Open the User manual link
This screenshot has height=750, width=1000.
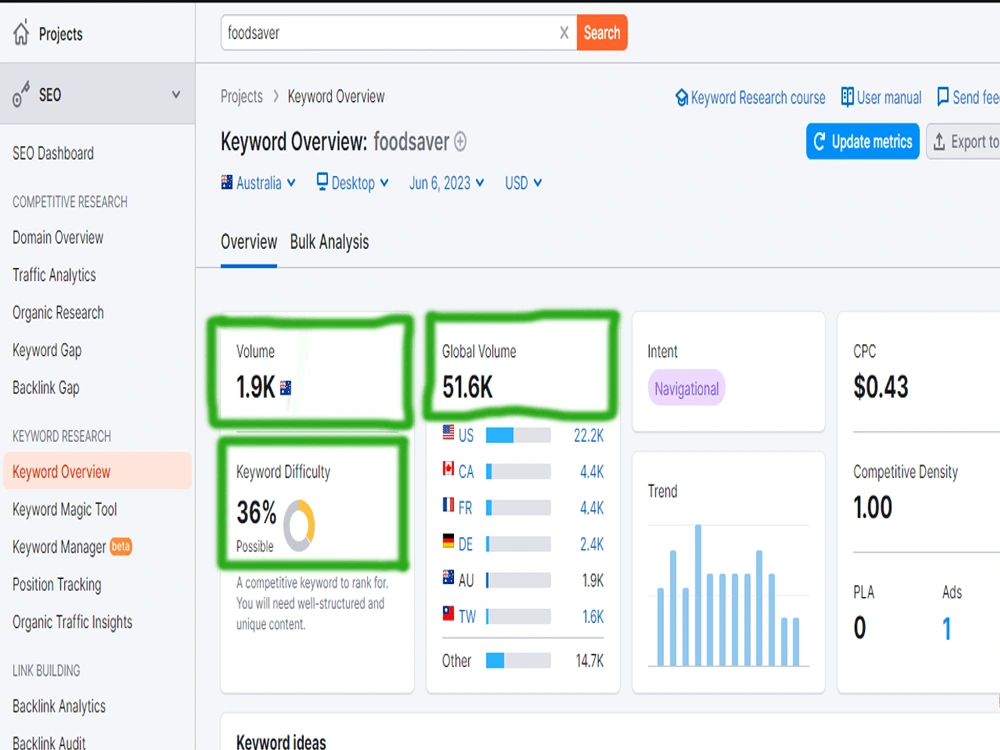881,98
